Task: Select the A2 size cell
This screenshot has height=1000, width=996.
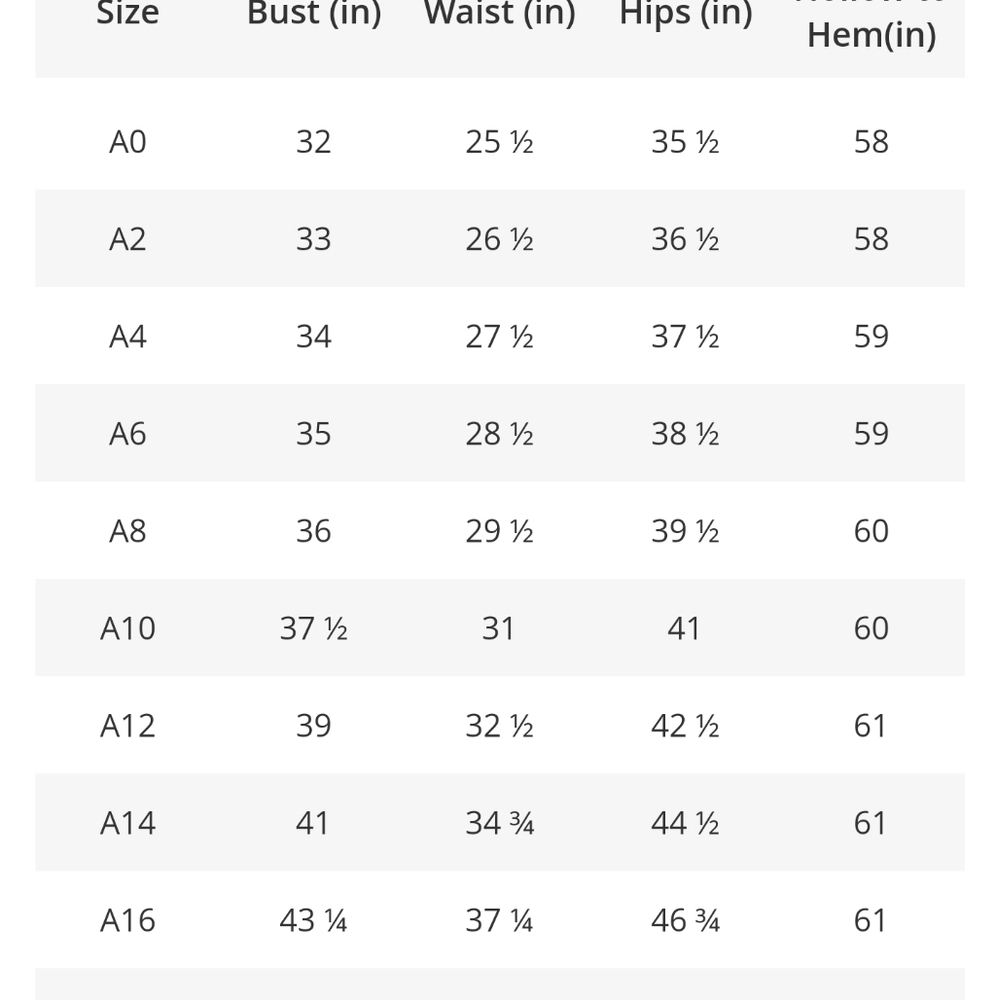Action: 127,239
